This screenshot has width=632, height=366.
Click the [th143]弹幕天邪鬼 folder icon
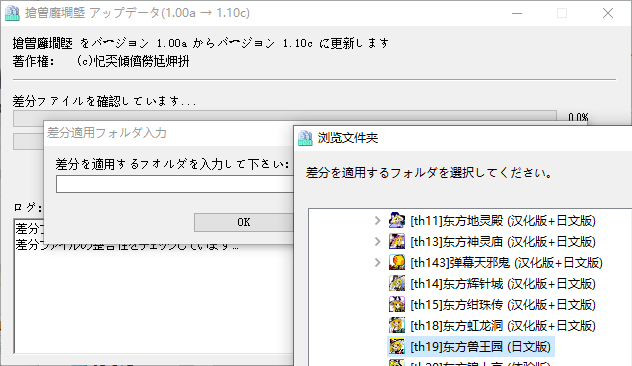coord(397,262)
